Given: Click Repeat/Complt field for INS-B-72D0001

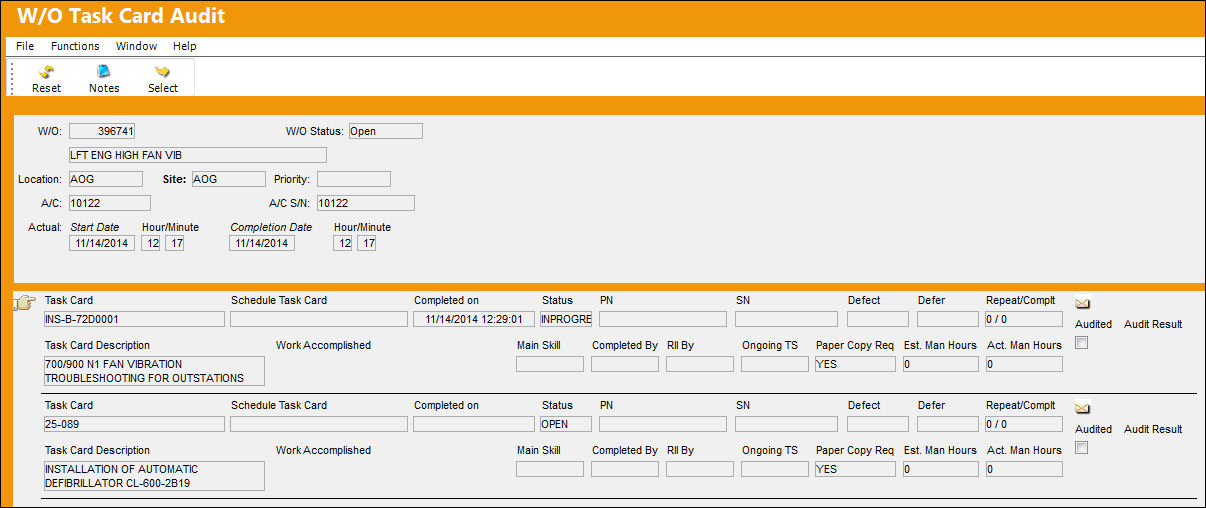Looking at the screenshot, I should tap(1023, 319).
